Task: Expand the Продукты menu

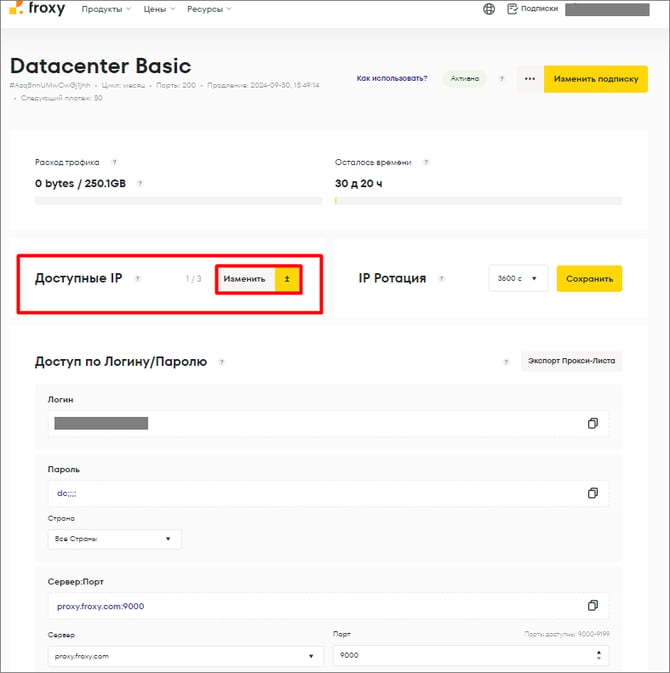Action: [106, 9]
